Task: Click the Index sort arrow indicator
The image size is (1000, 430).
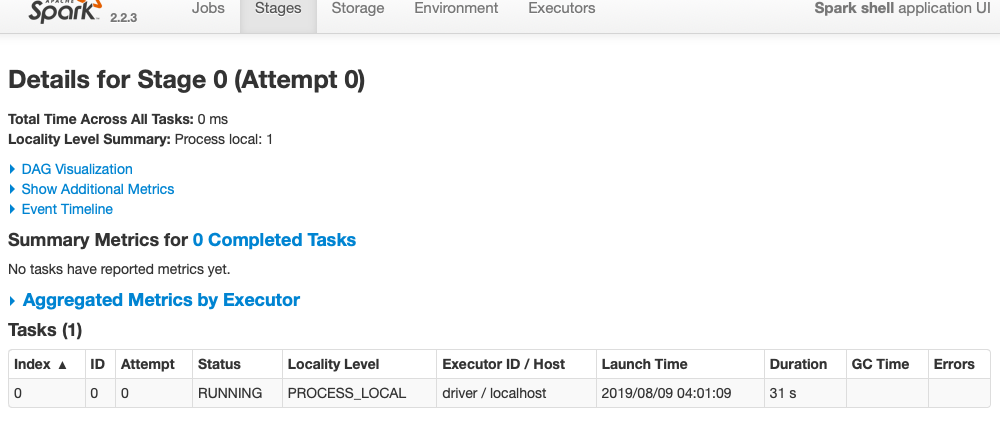Action: 62,365
